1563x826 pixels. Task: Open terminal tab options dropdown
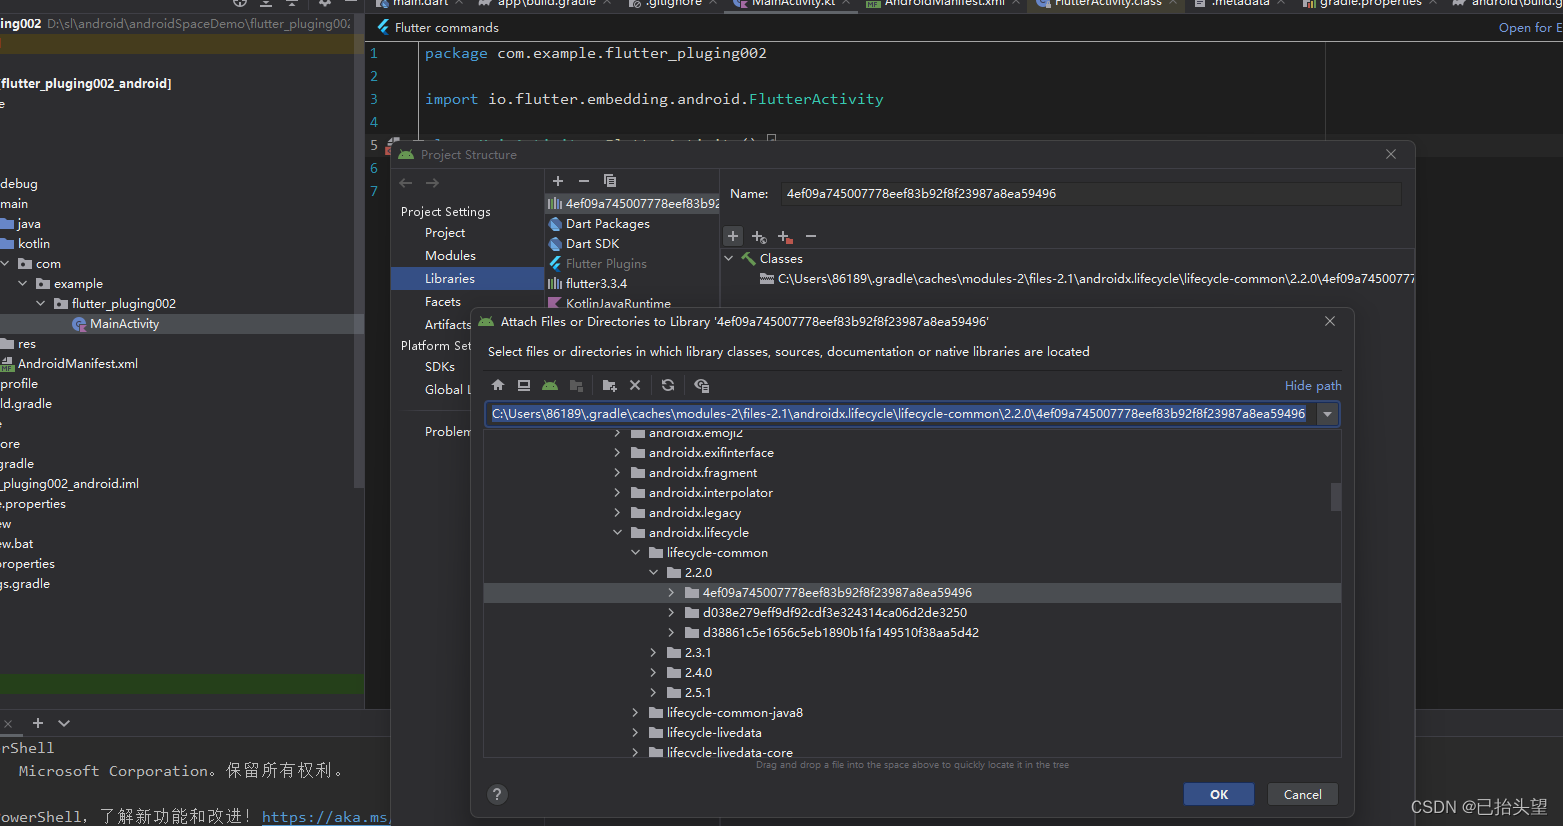pos(64,723)
